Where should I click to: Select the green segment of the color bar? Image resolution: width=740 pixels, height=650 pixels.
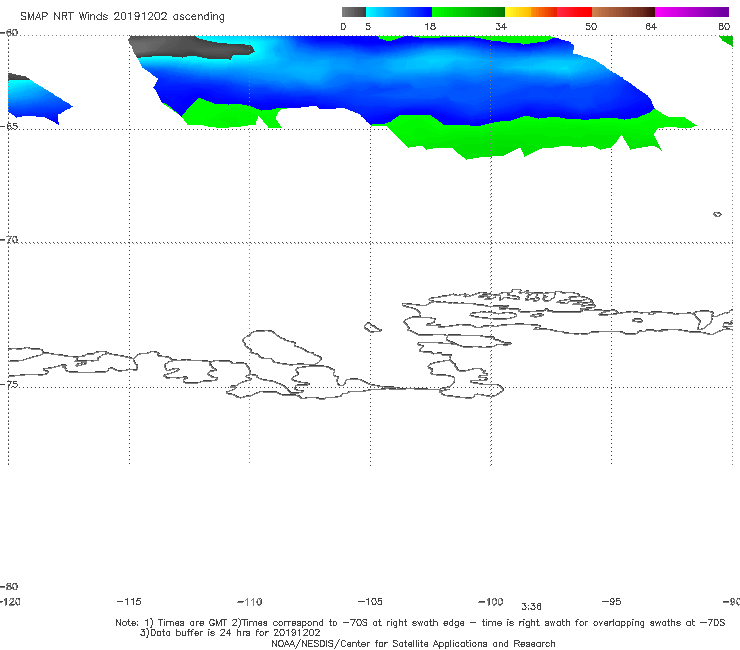tap(468, 12)
